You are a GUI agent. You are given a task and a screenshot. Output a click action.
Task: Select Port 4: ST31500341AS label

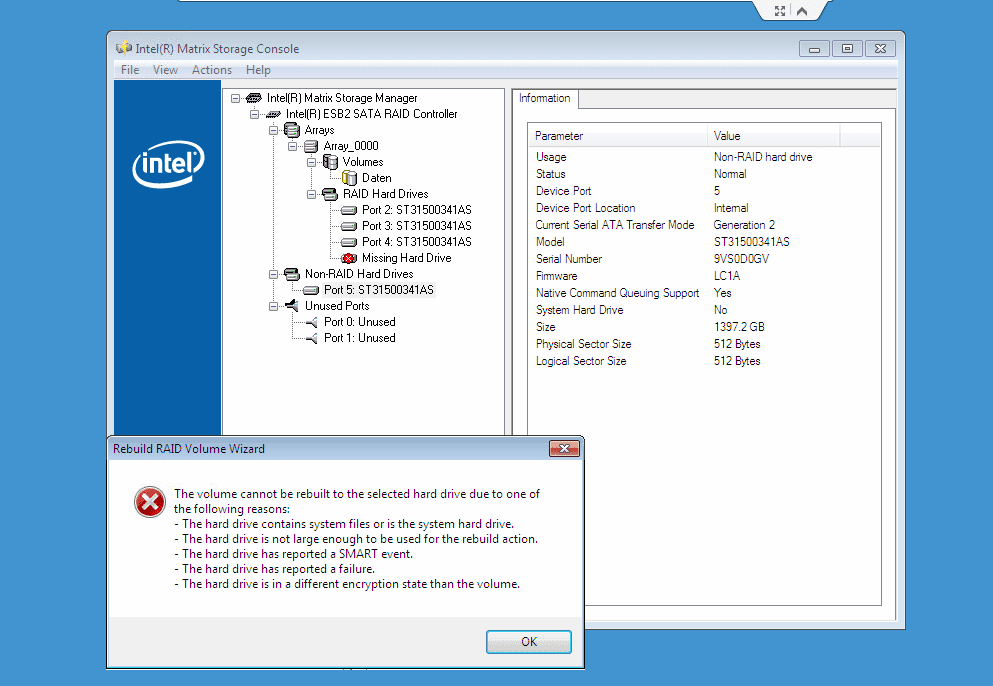coord(417,242)
